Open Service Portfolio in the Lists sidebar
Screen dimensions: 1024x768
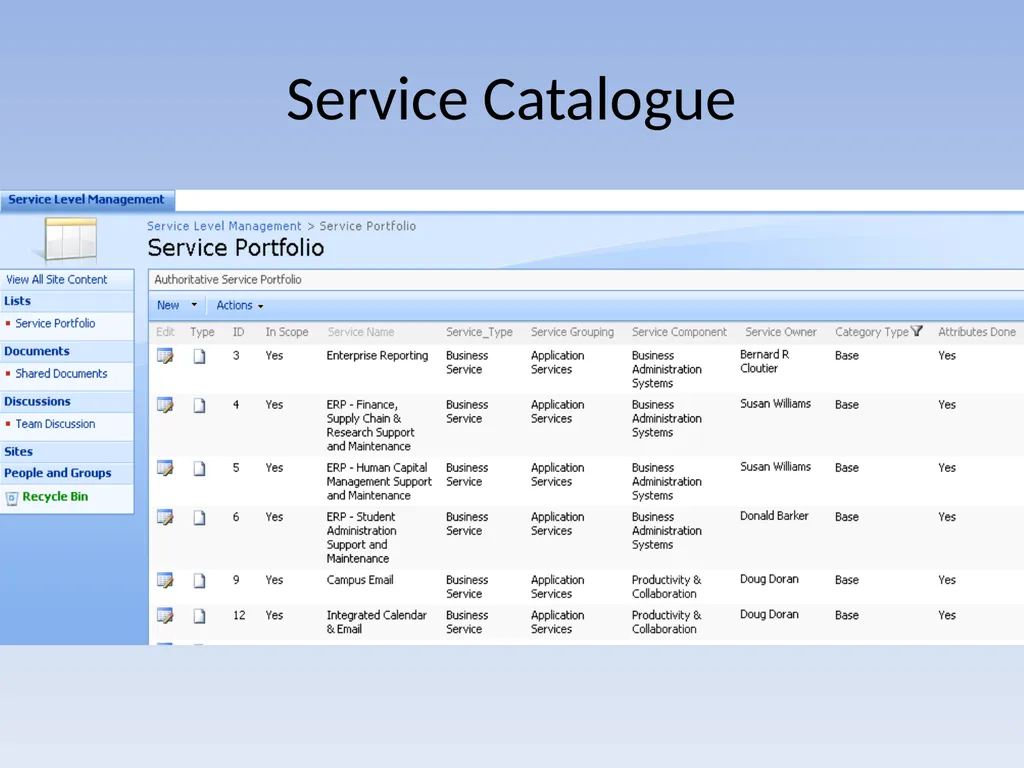56,323
